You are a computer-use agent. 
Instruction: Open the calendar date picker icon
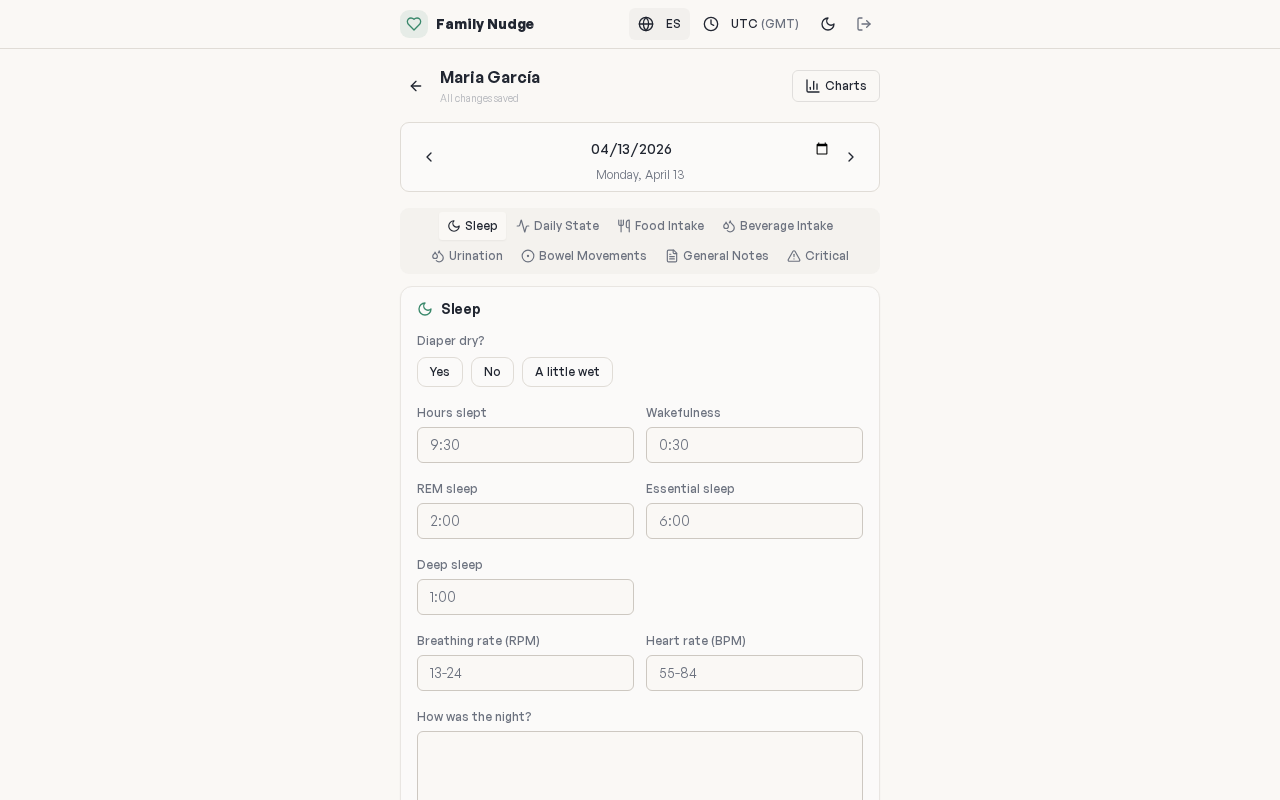(822, 149)
